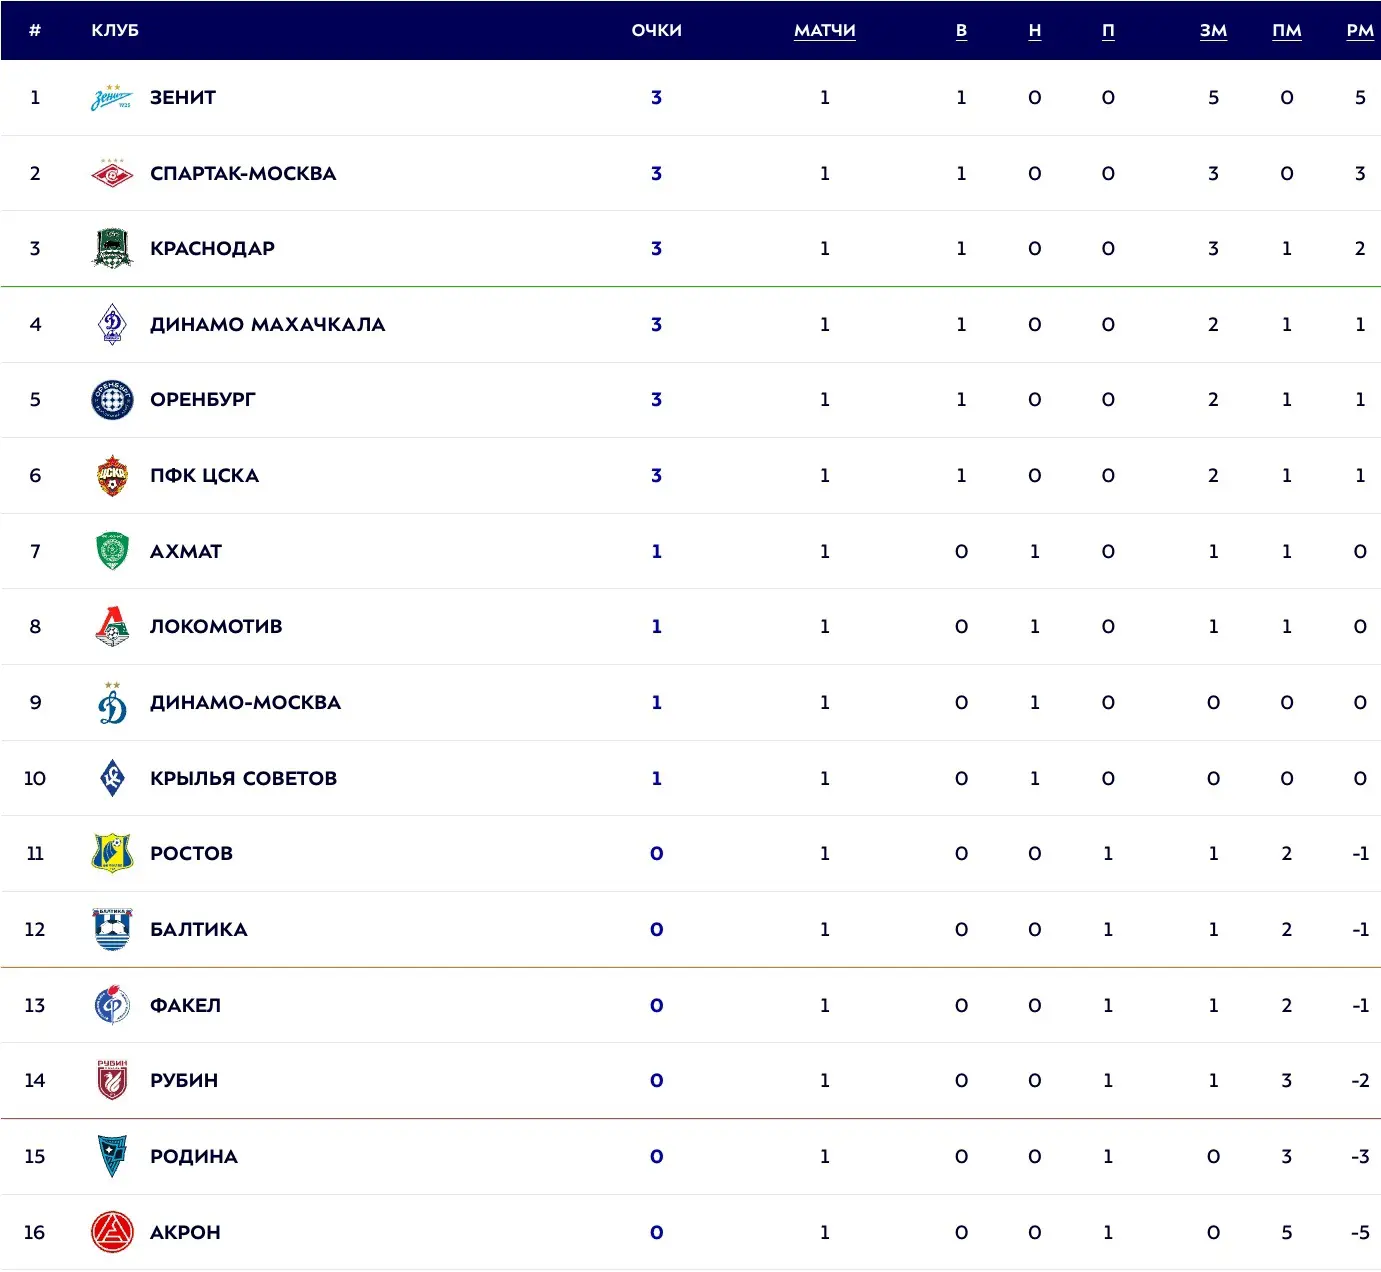Click the ФАКЕЛ team name
The width and height of the screenshot is (1381, 1272).
(185, 1005)
